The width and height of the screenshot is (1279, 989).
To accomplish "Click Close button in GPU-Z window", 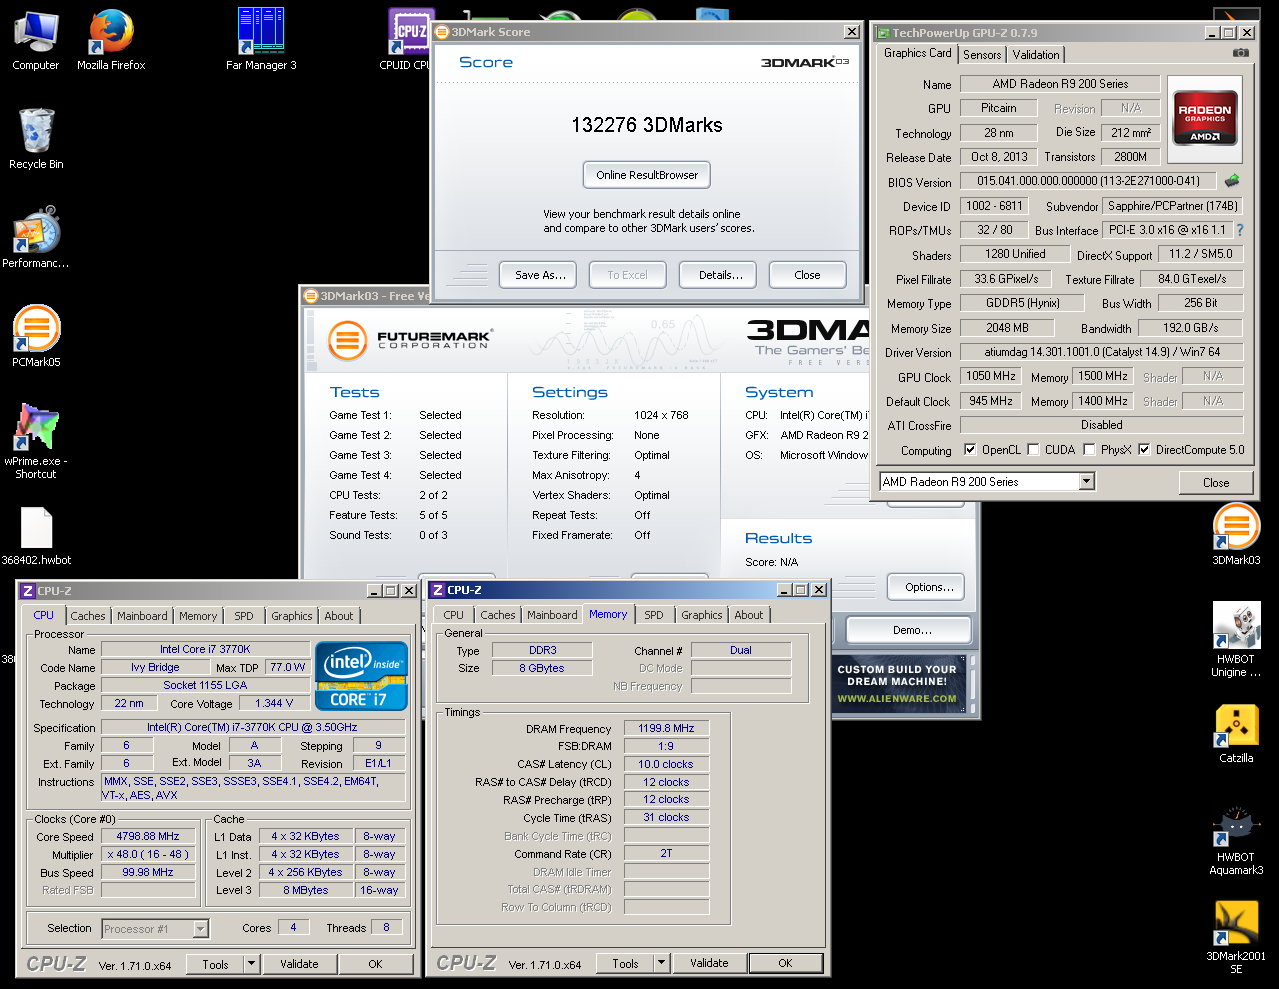I will tap(1216, 482).
